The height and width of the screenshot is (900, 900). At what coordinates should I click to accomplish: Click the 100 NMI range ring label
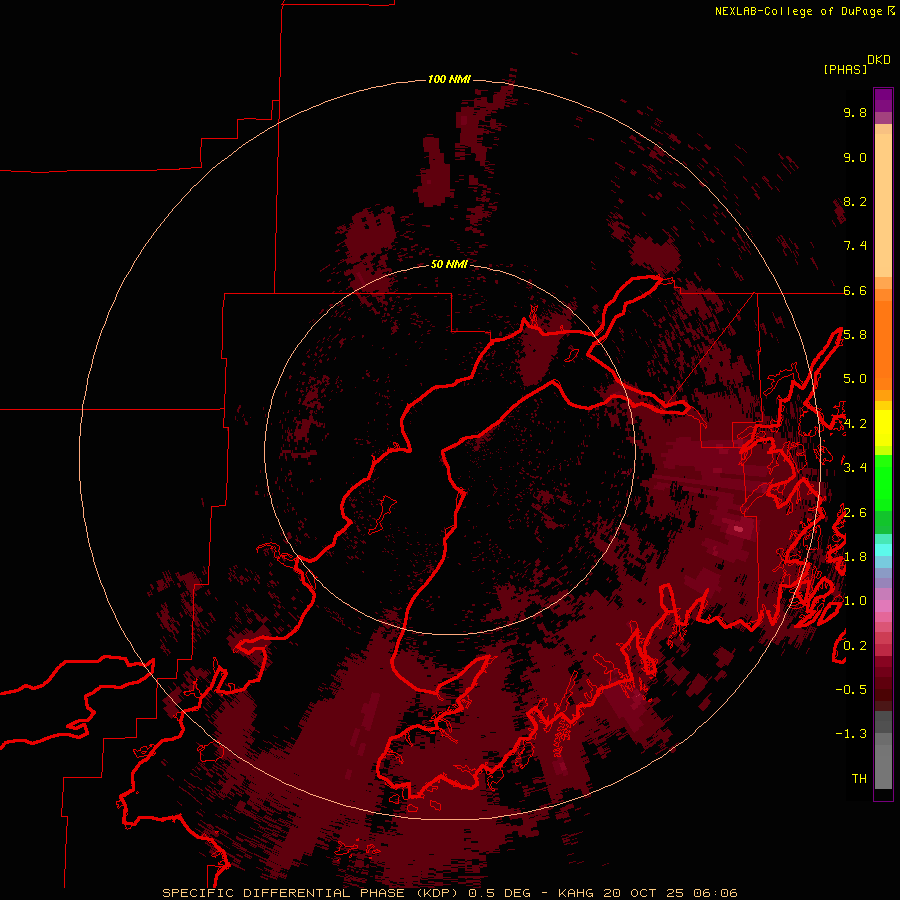449,79
